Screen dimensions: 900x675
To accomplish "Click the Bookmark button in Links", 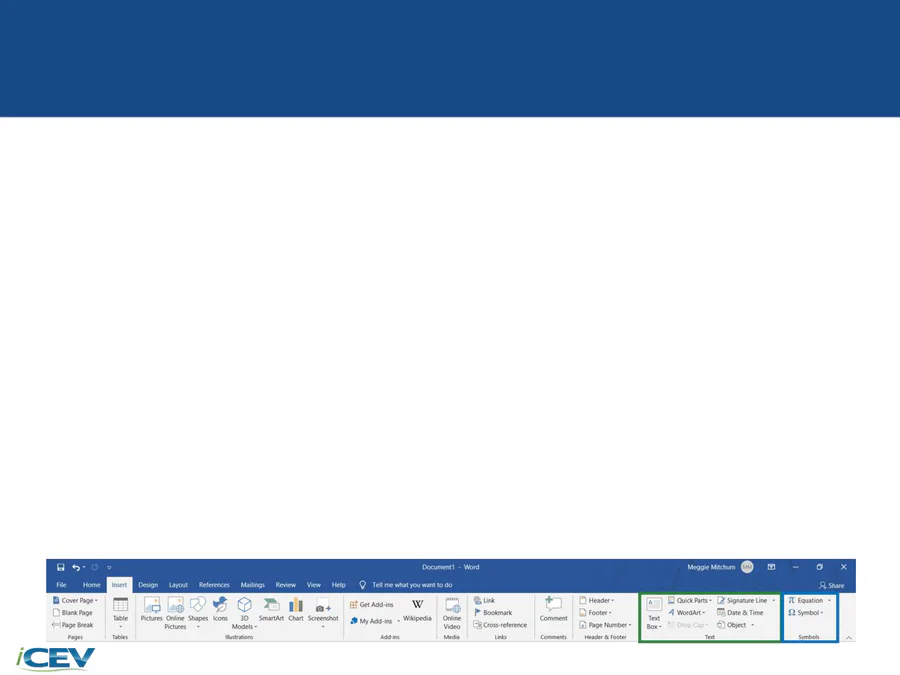I will click(493, 613).
